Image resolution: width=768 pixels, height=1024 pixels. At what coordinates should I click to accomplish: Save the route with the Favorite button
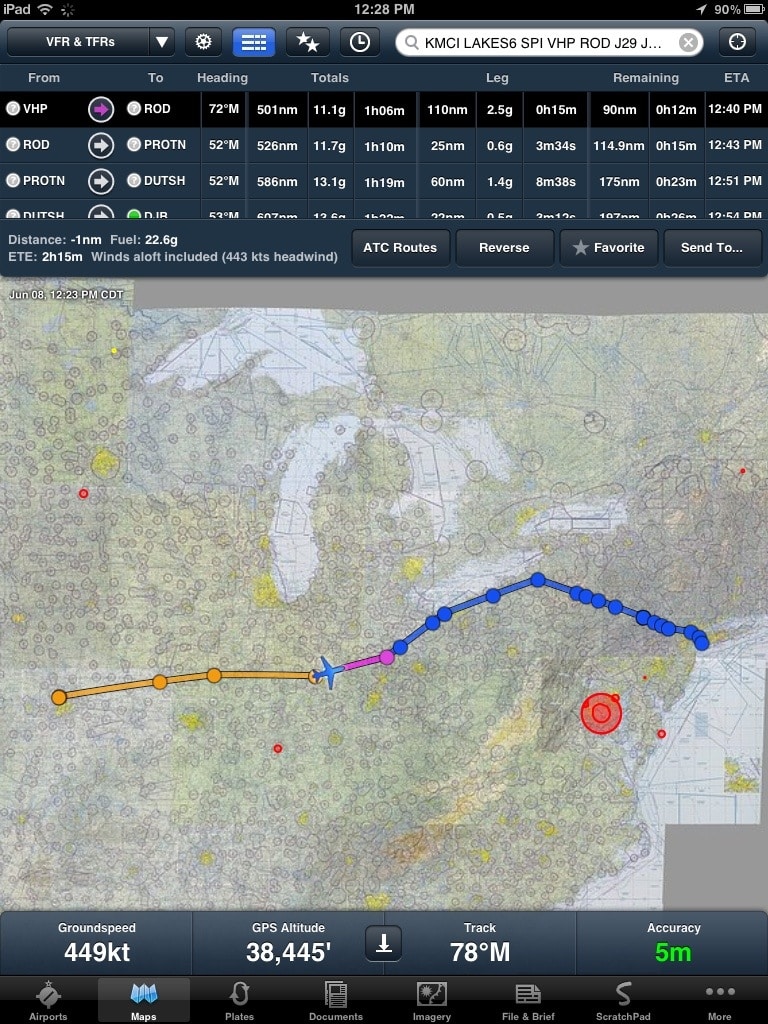[x=608, y=247]
